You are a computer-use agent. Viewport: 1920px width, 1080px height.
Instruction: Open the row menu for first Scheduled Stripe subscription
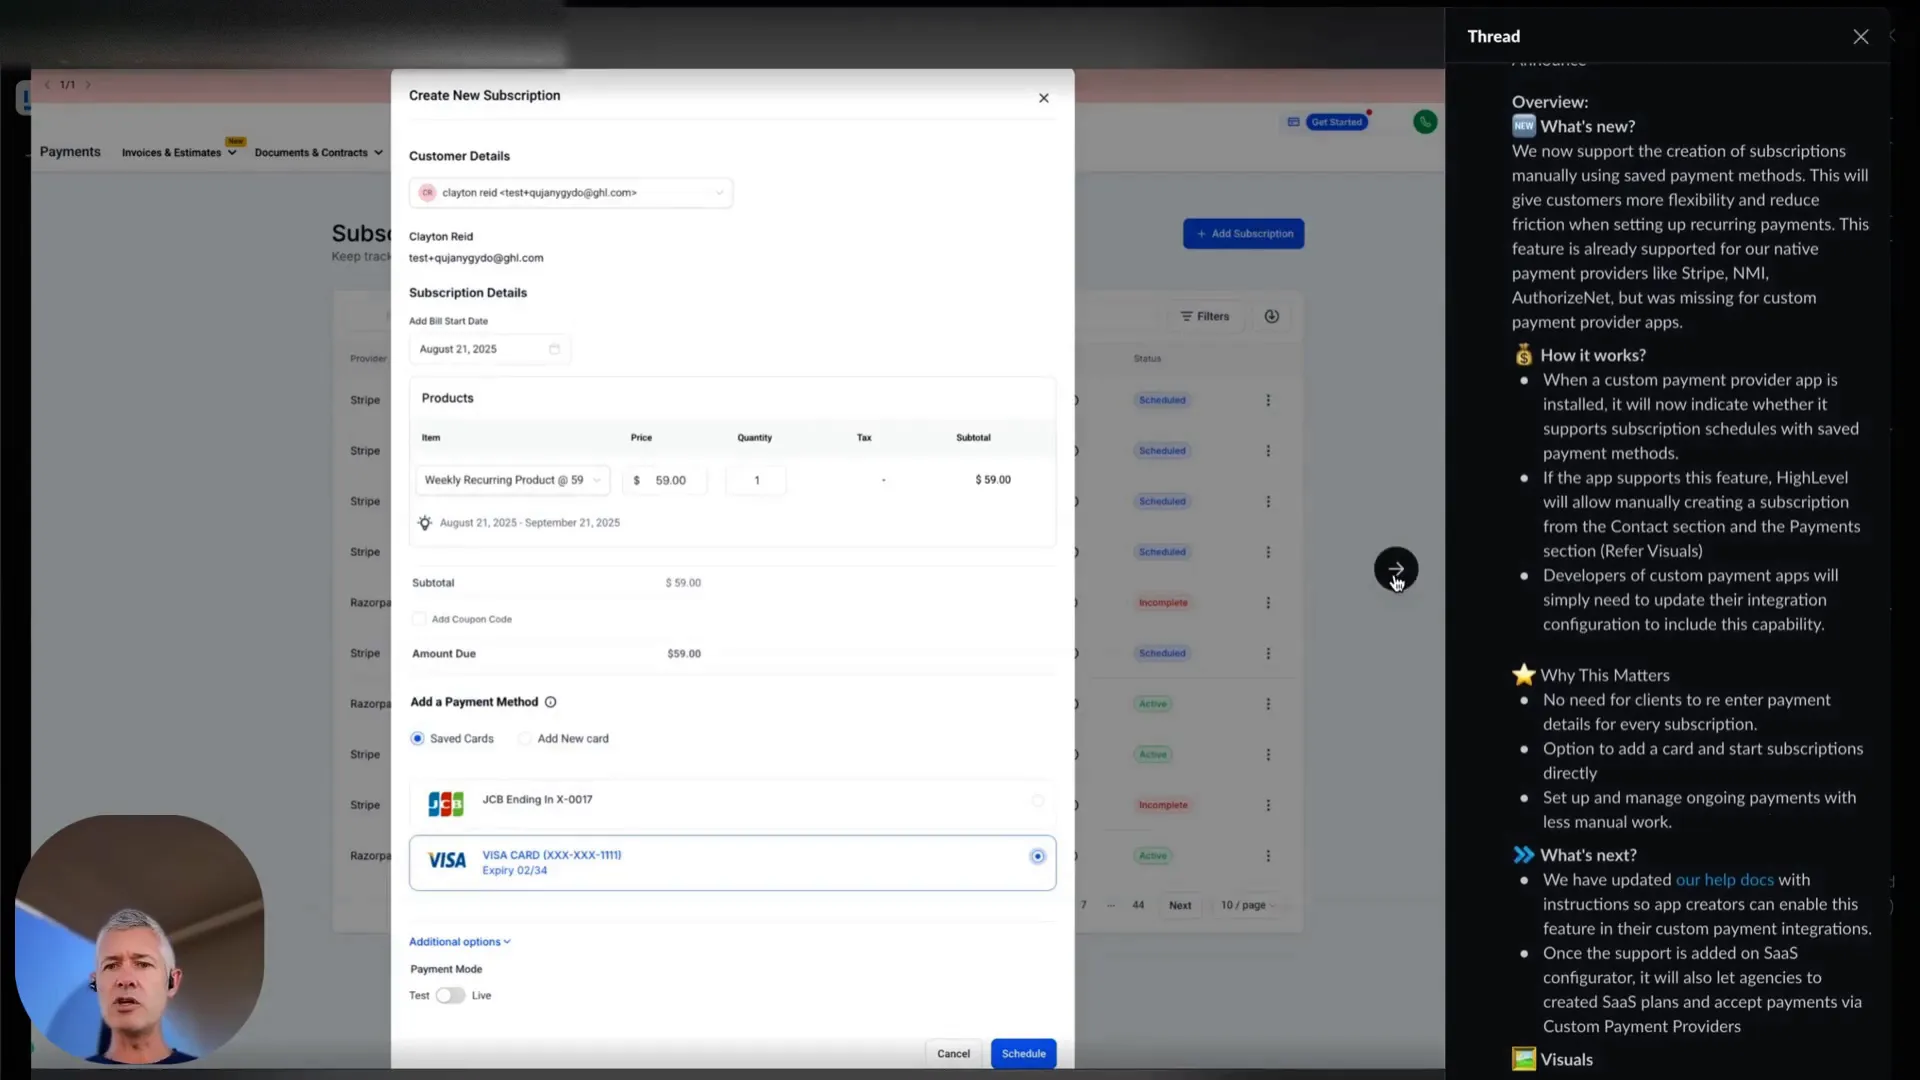(x=1268, y=400)
